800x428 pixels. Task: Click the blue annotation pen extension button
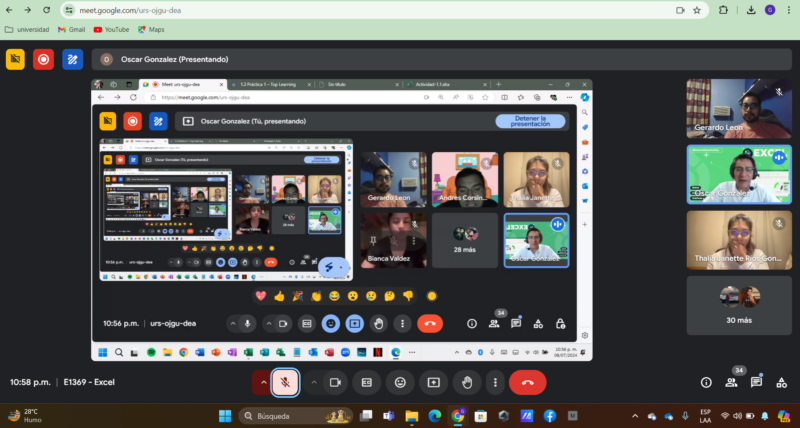[x=72, y=59]
